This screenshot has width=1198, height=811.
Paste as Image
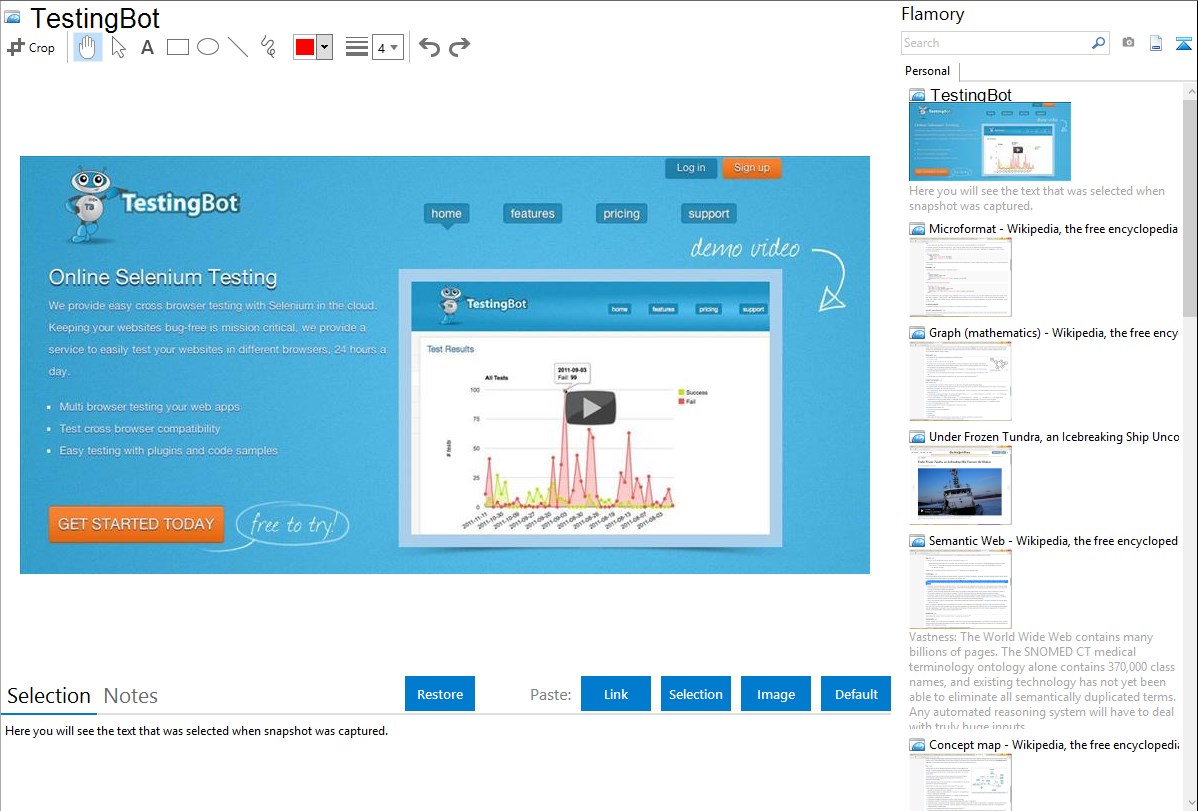pyautogui.click(x=775, y=694)
